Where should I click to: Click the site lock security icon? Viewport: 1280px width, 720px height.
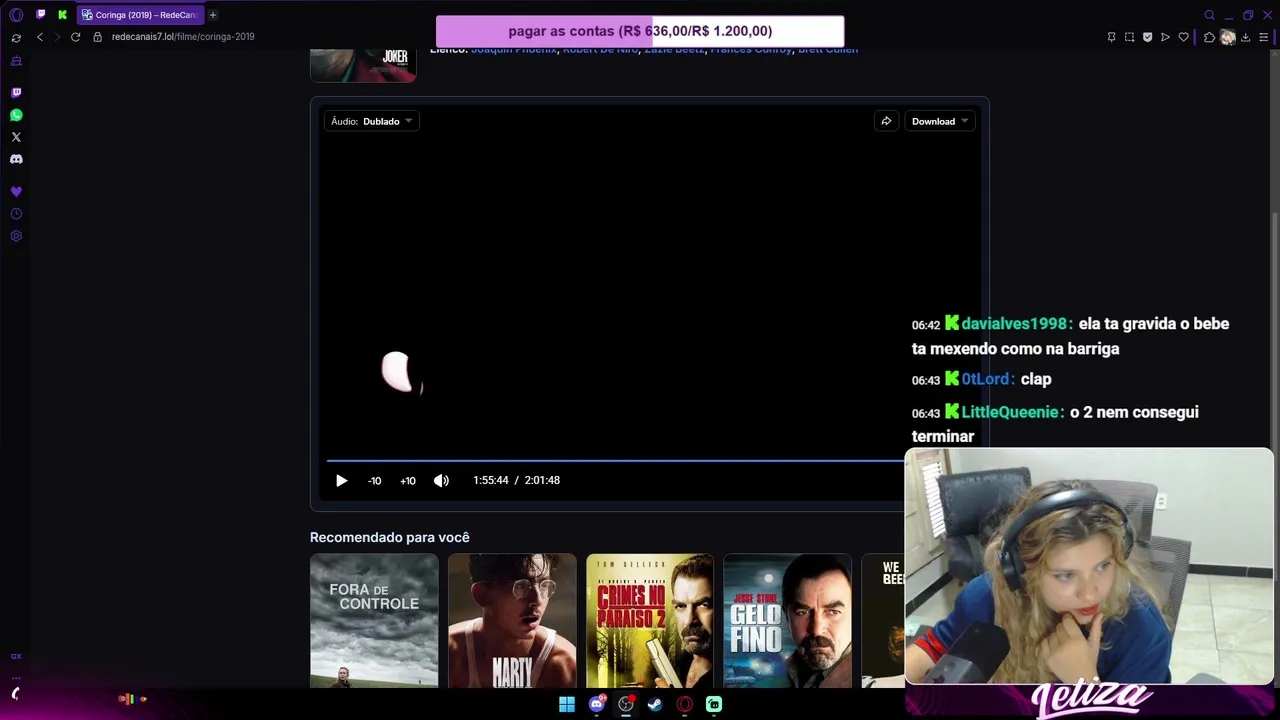click(98, 37)
